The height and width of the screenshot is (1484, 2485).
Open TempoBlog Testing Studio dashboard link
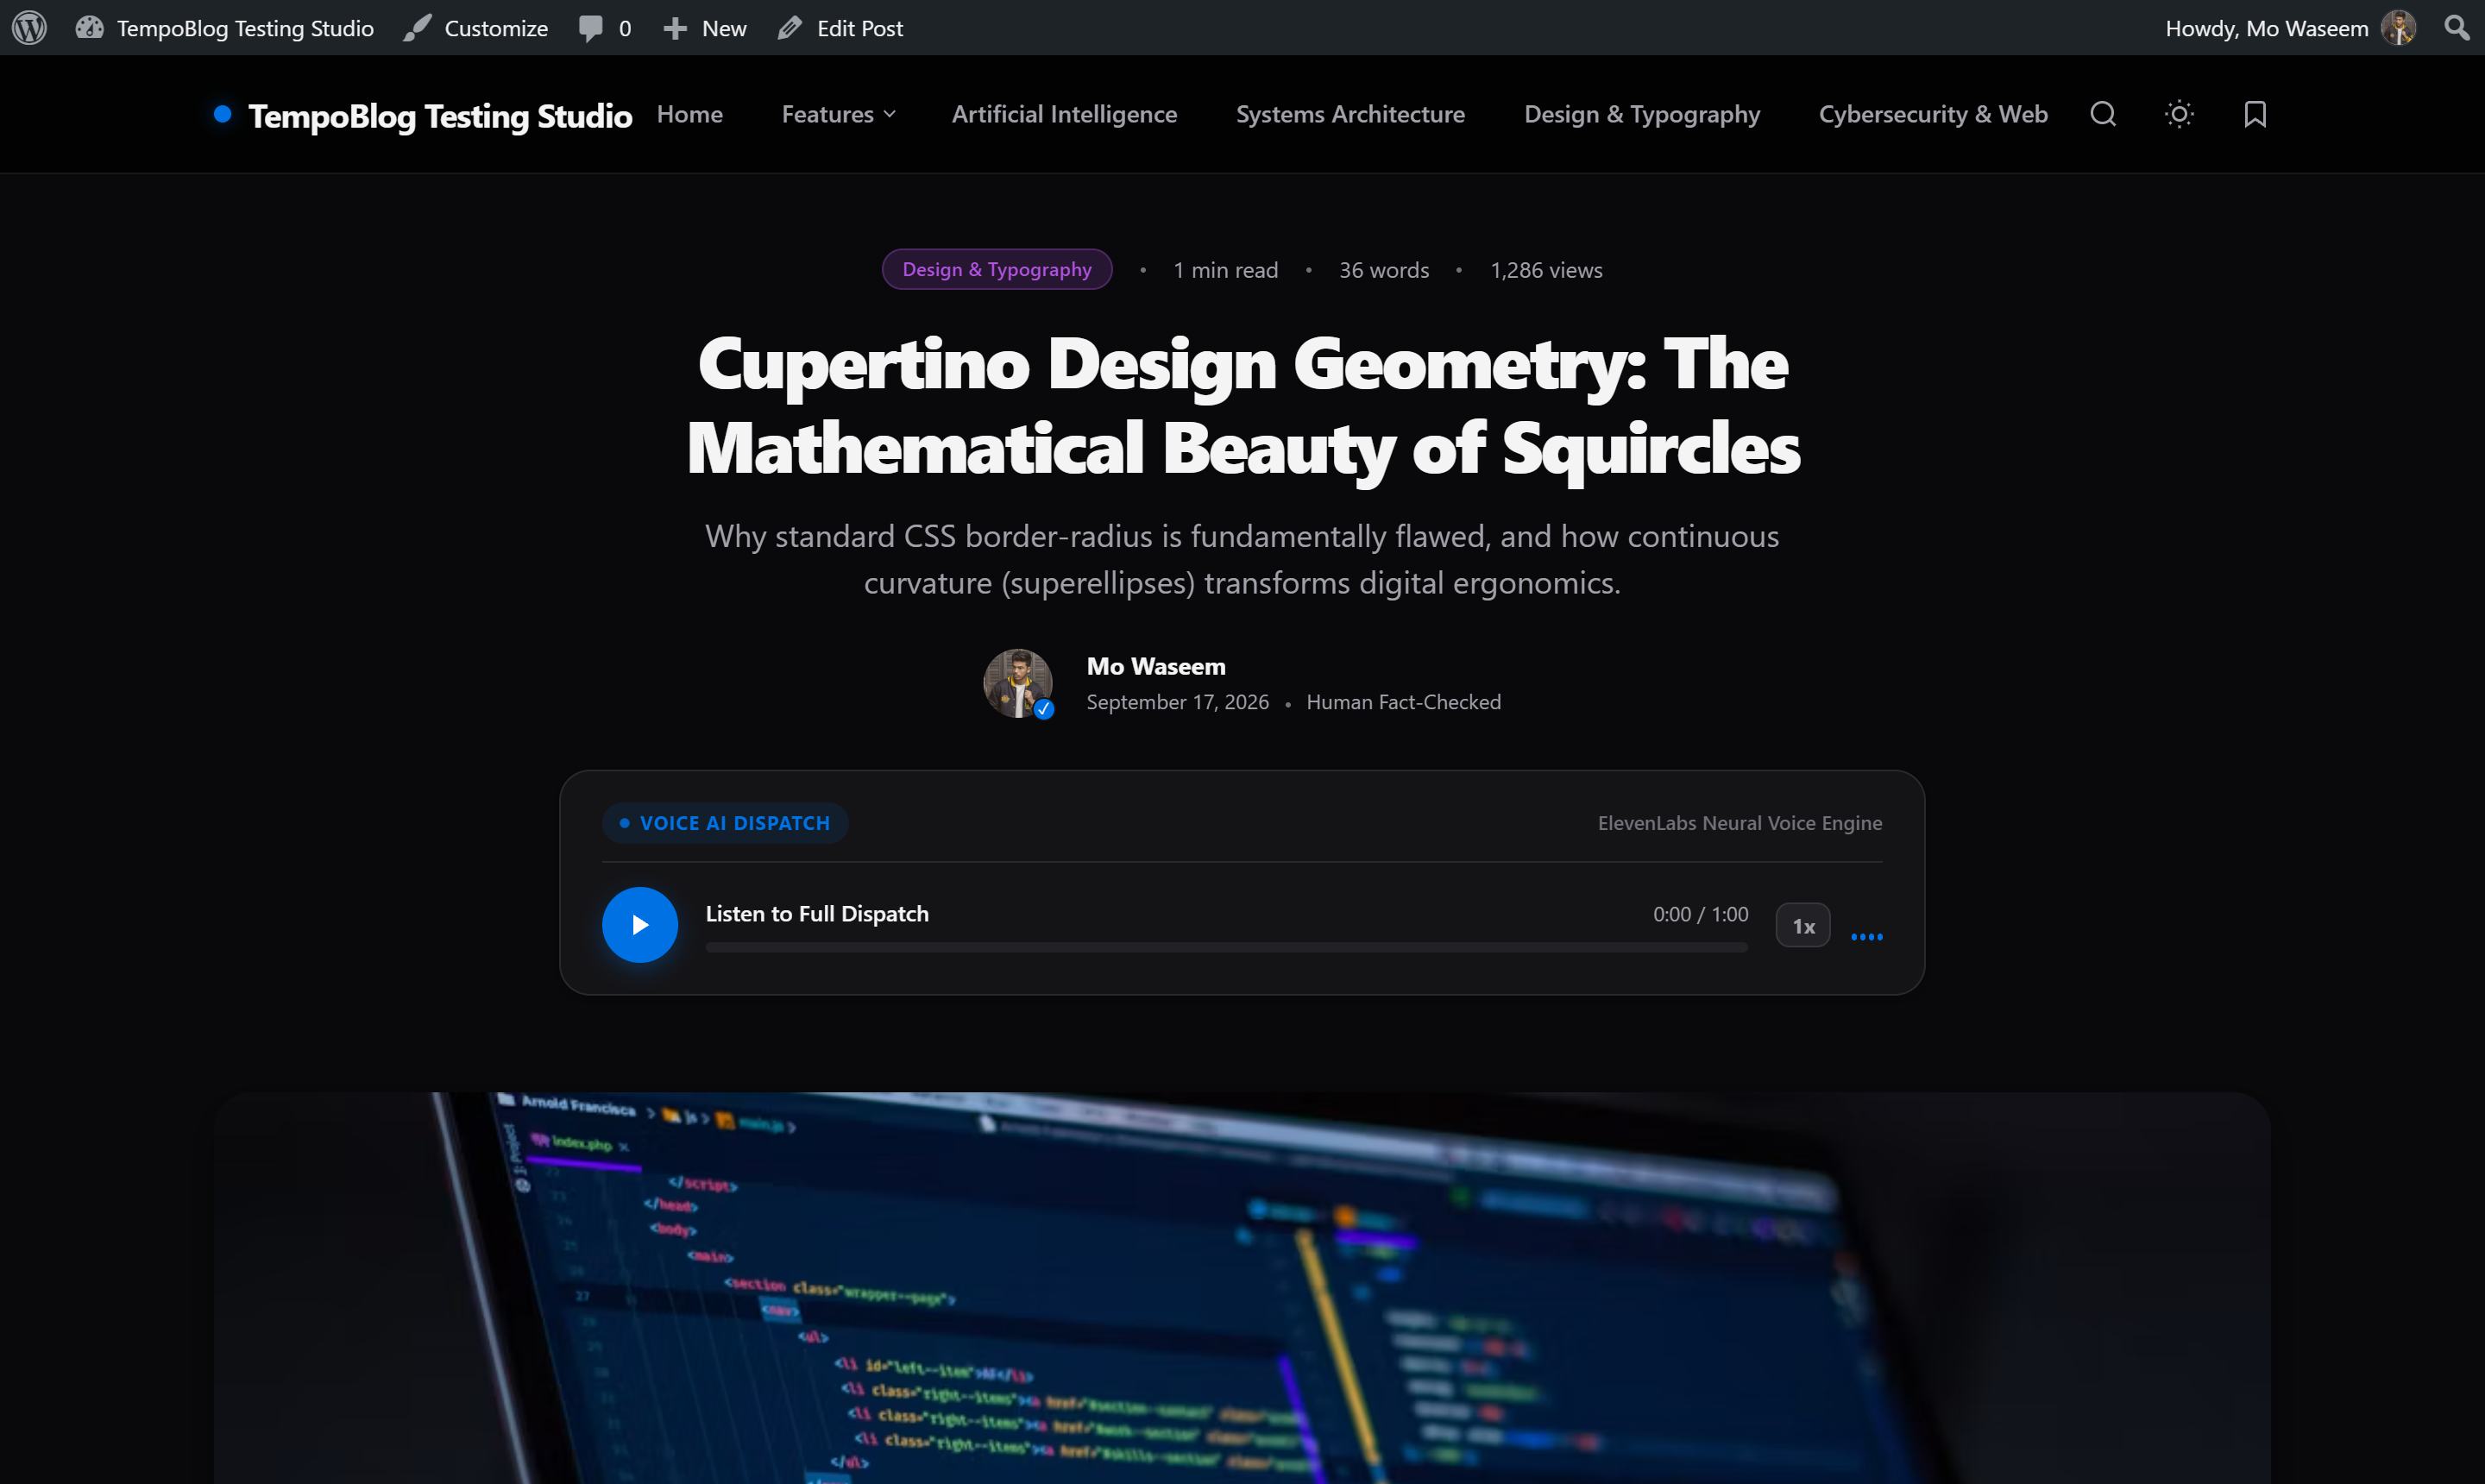[225, 28]
